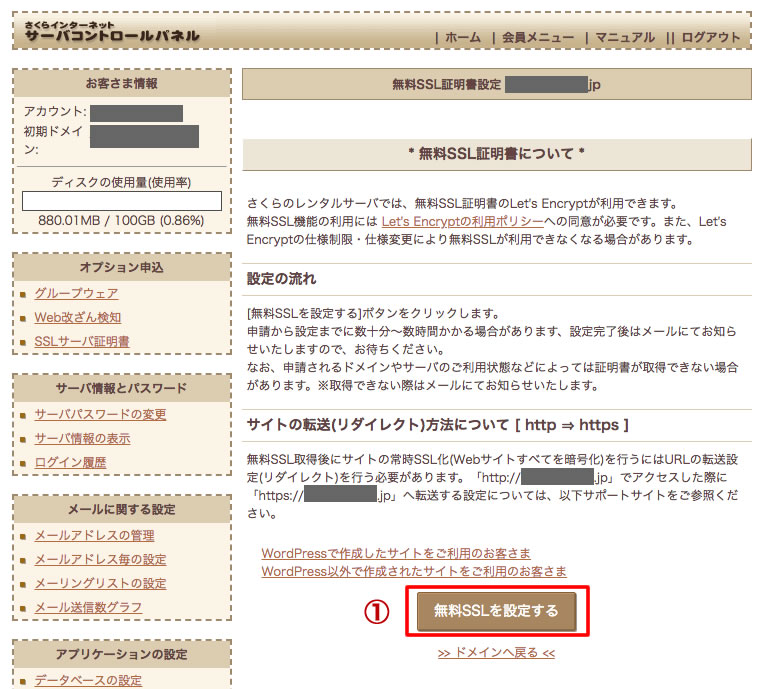Open サーバ情報の表示 page
The image size is (784, 689).
coord(82,438)
